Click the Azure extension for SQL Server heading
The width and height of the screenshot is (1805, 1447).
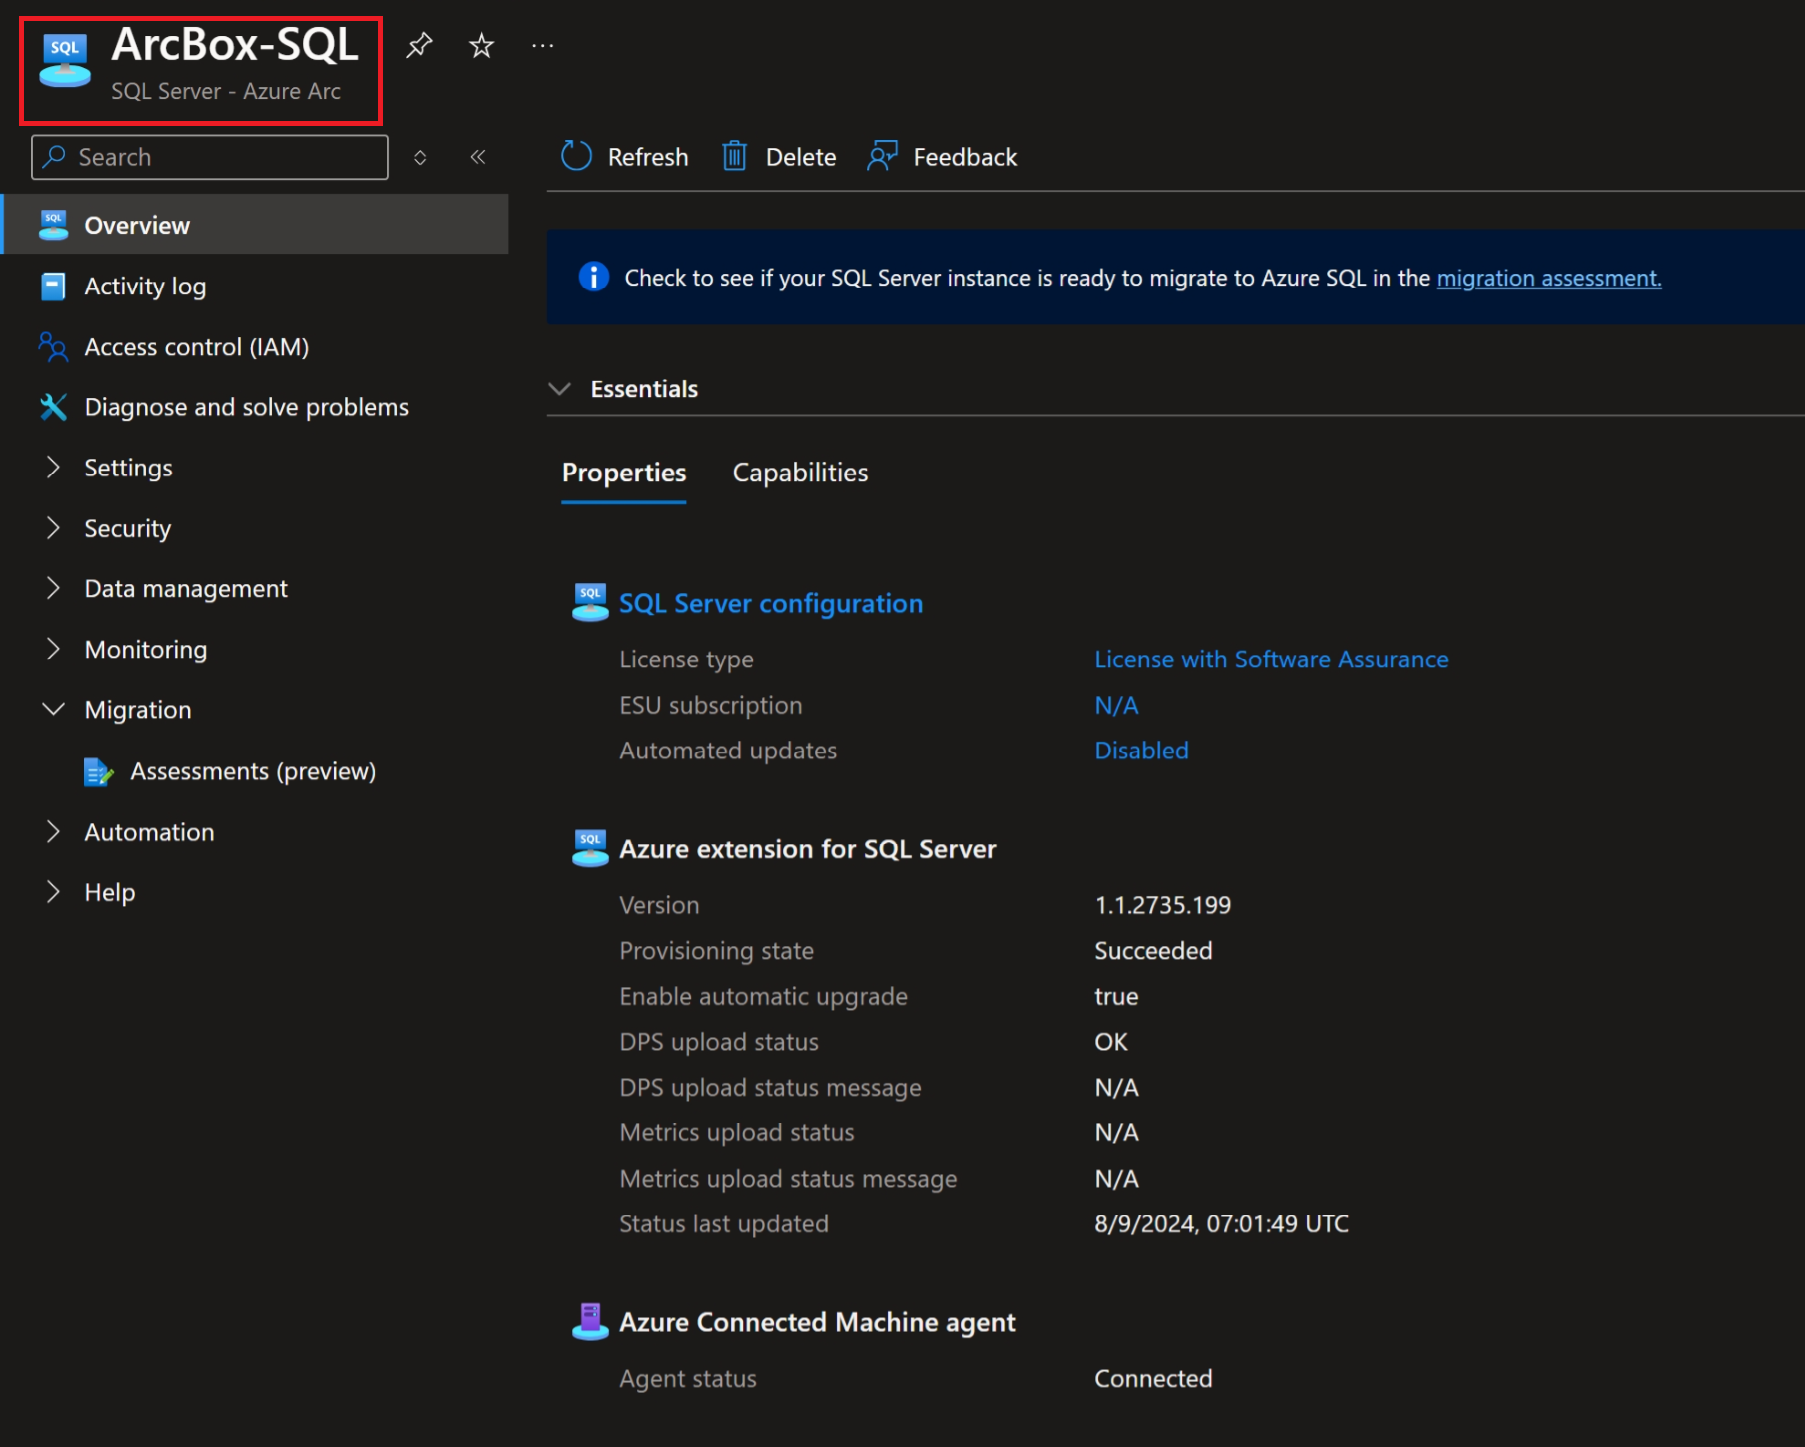pos(808,849)
